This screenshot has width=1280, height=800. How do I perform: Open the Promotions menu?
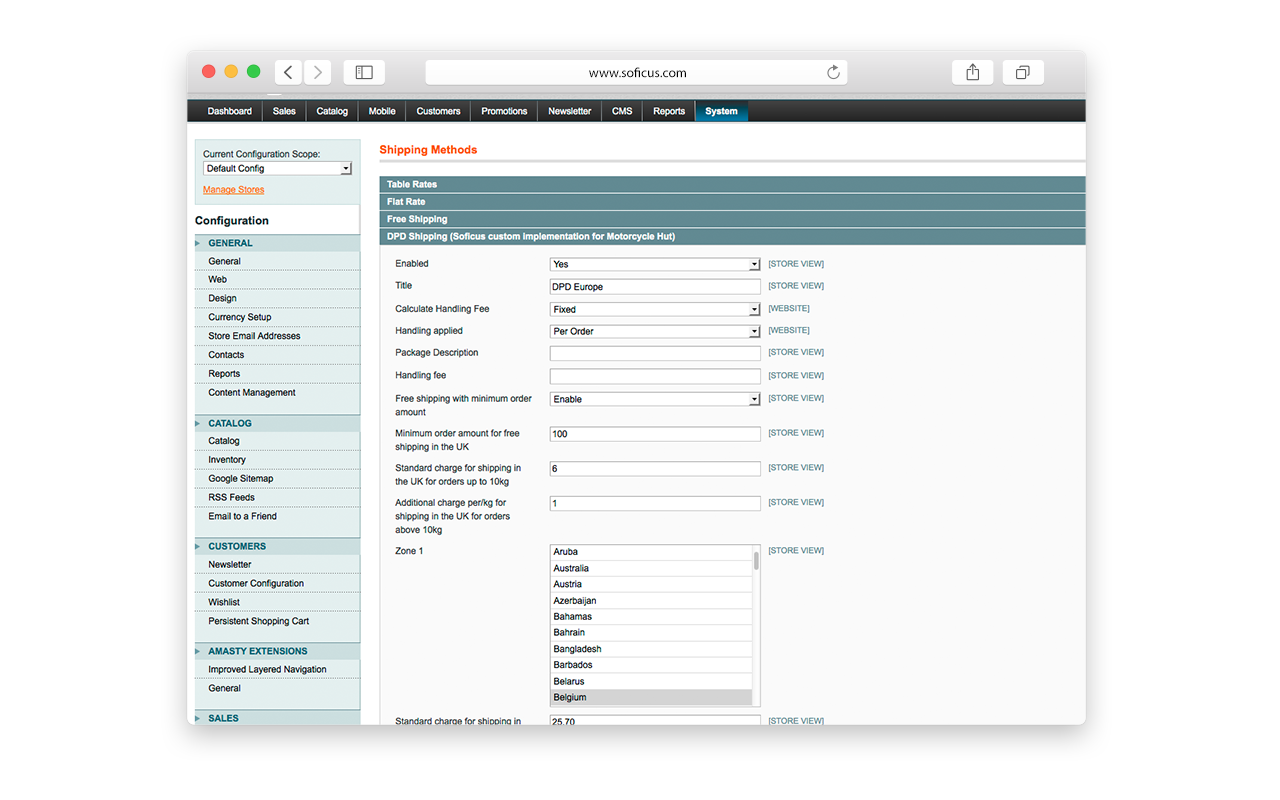(504, 111)
